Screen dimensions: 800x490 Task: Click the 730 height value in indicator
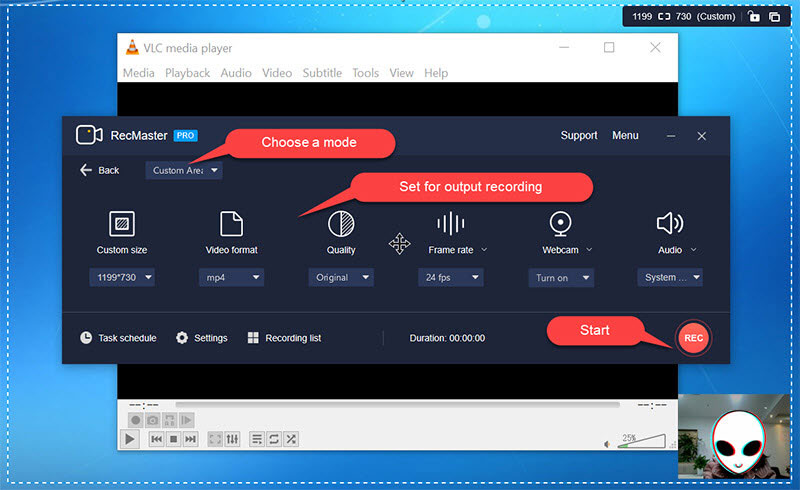click(684, 16)
